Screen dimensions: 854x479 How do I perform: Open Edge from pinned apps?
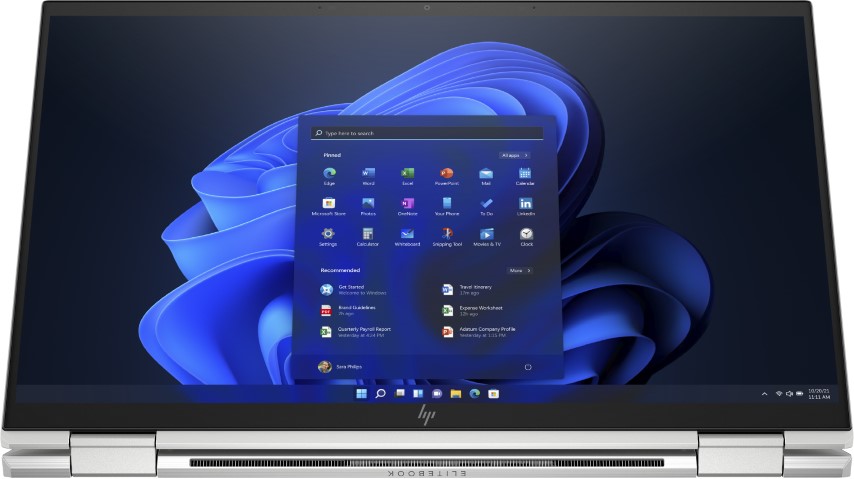point(329,176)
